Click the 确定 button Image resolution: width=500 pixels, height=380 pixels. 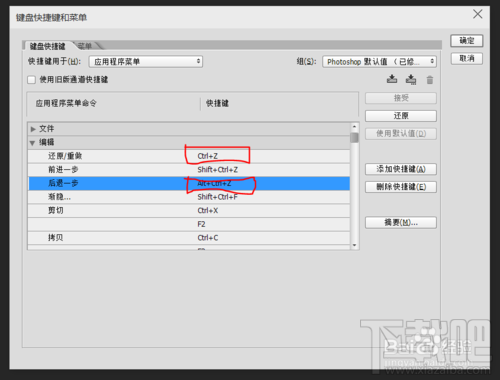(467, 41)
